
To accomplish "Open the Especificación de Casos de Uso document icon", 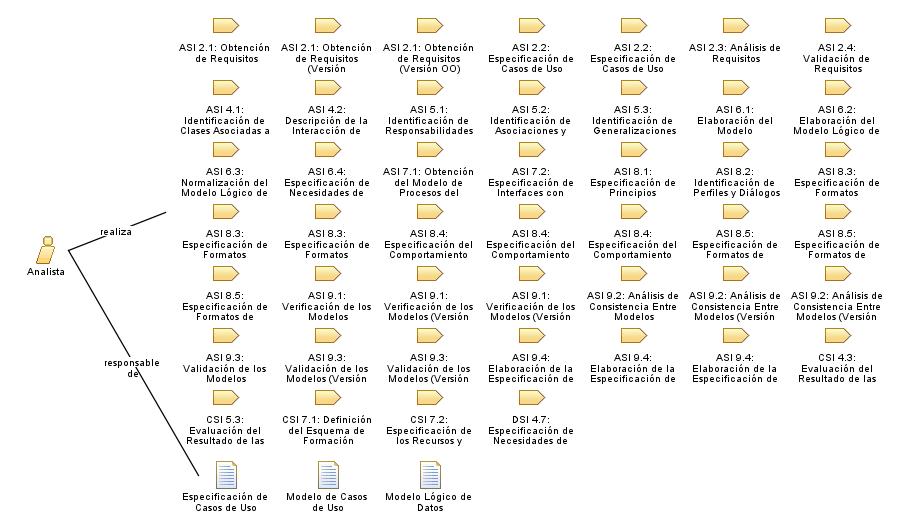I will pos(225,474).
